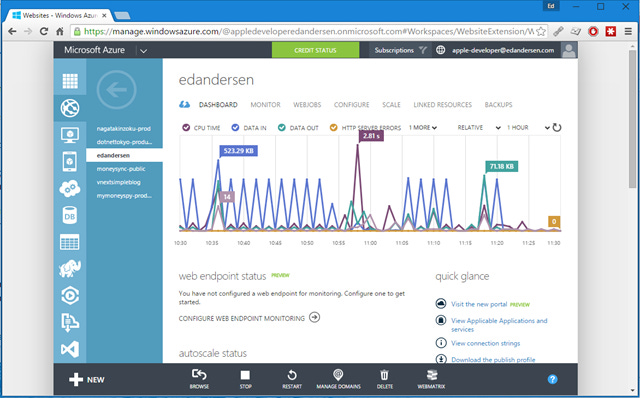The width and height of the screenshot is (640, 398).
Task: Select the Dashboard tab
Action: pyautogui.click(x=218, y=105)
